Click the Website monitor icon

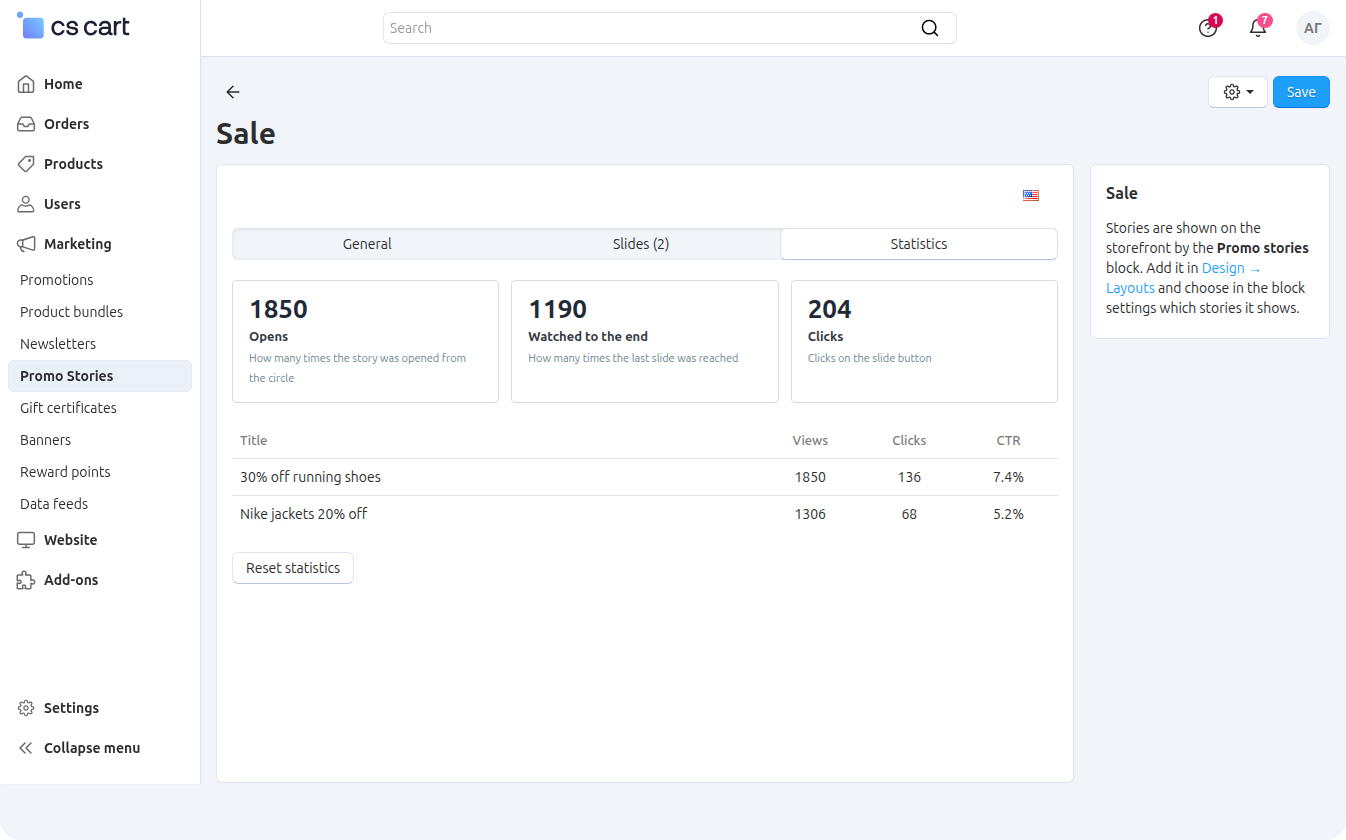pos(27,540)
